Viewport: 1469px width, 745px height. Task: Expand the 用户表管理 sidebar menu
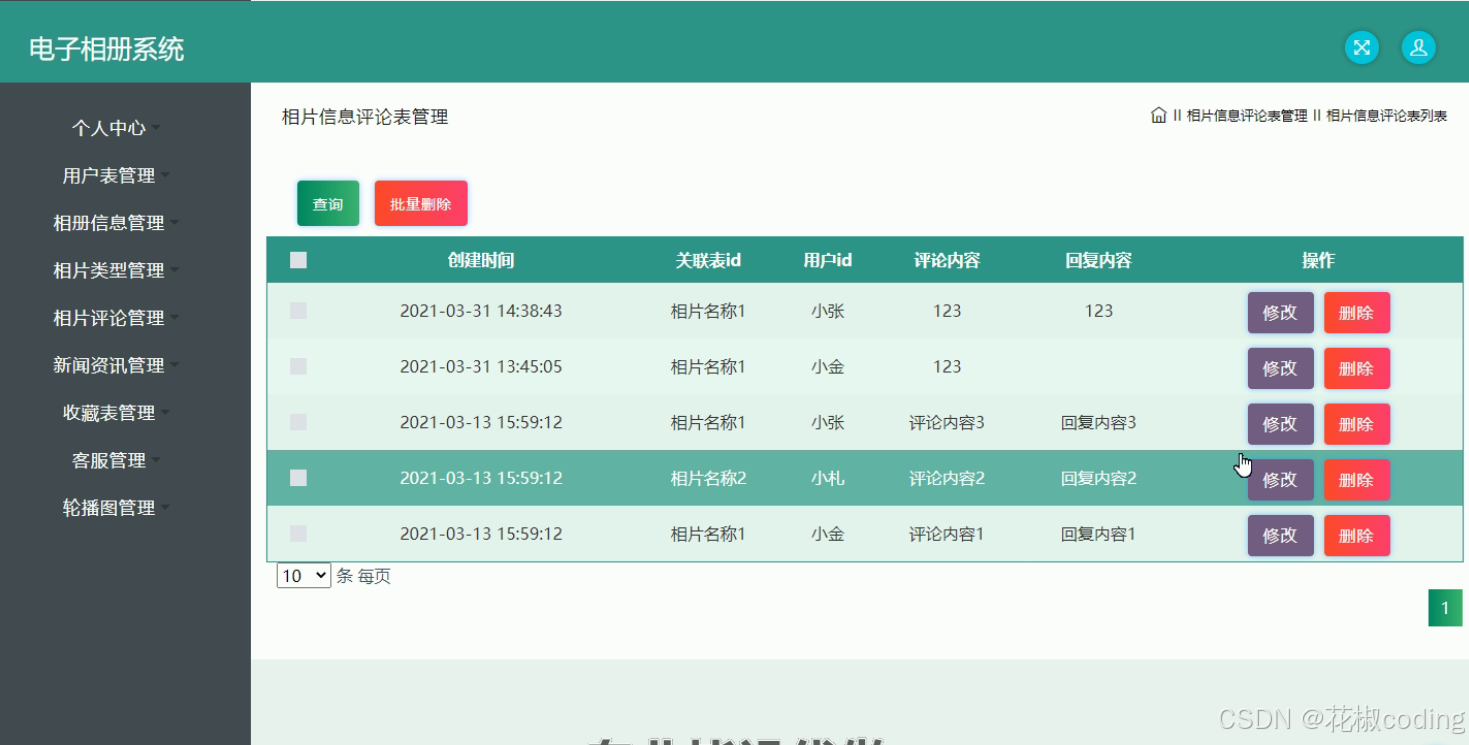[x=115, y=175]
